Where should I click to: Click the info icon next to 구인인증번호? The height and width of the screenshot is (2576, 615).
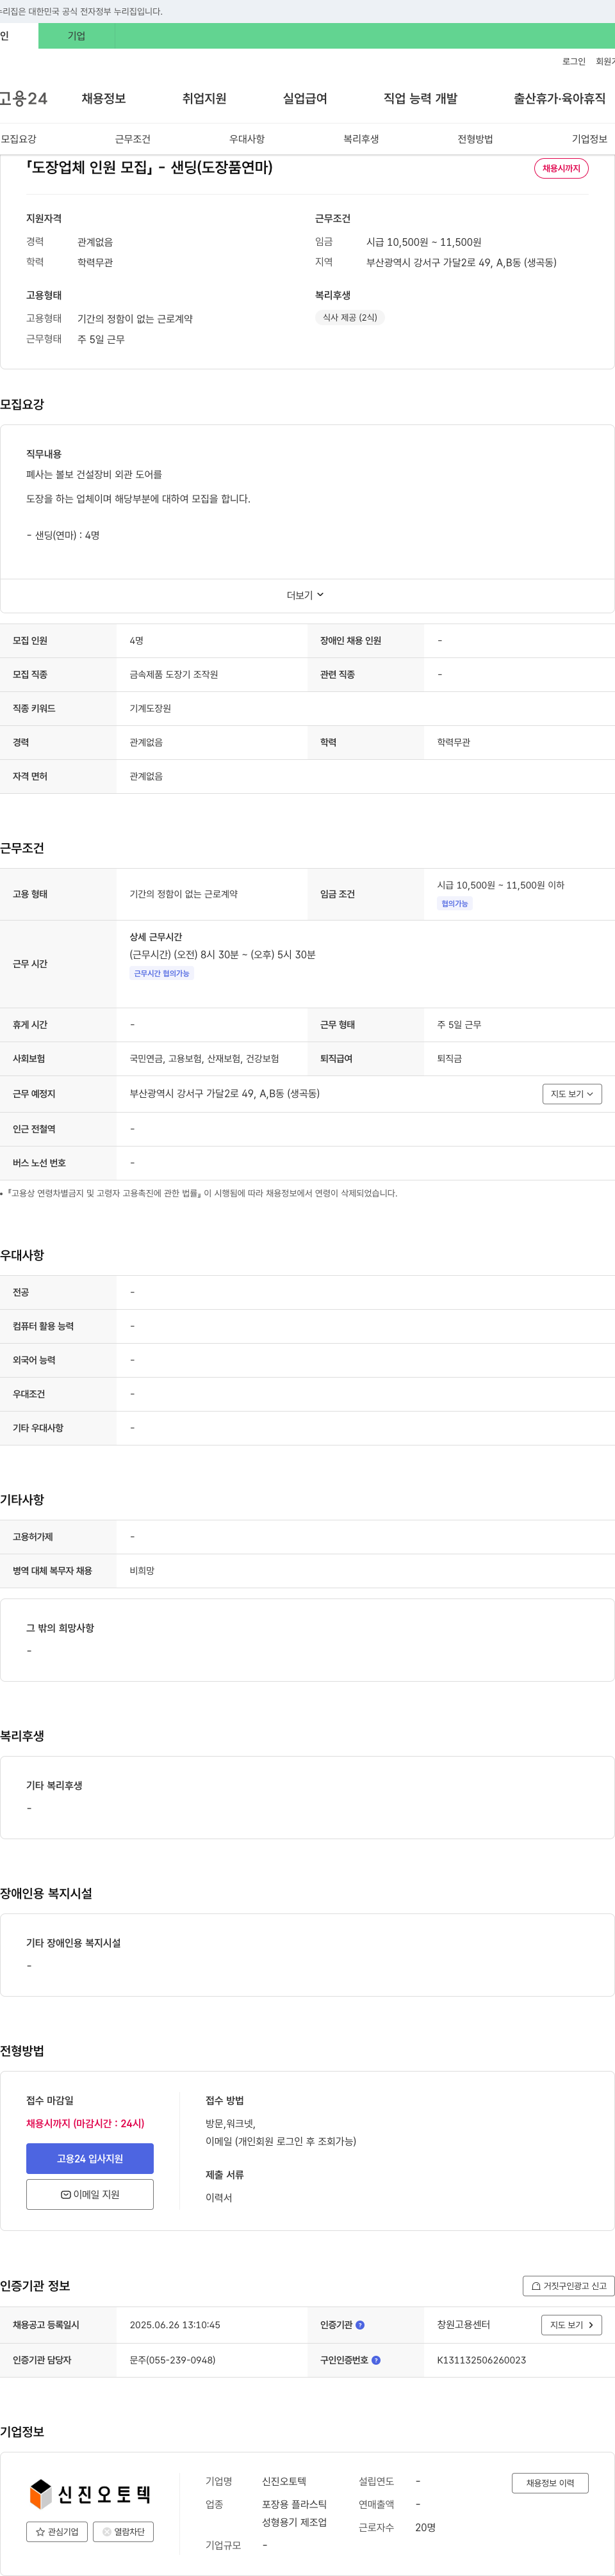click(376, 2360)
